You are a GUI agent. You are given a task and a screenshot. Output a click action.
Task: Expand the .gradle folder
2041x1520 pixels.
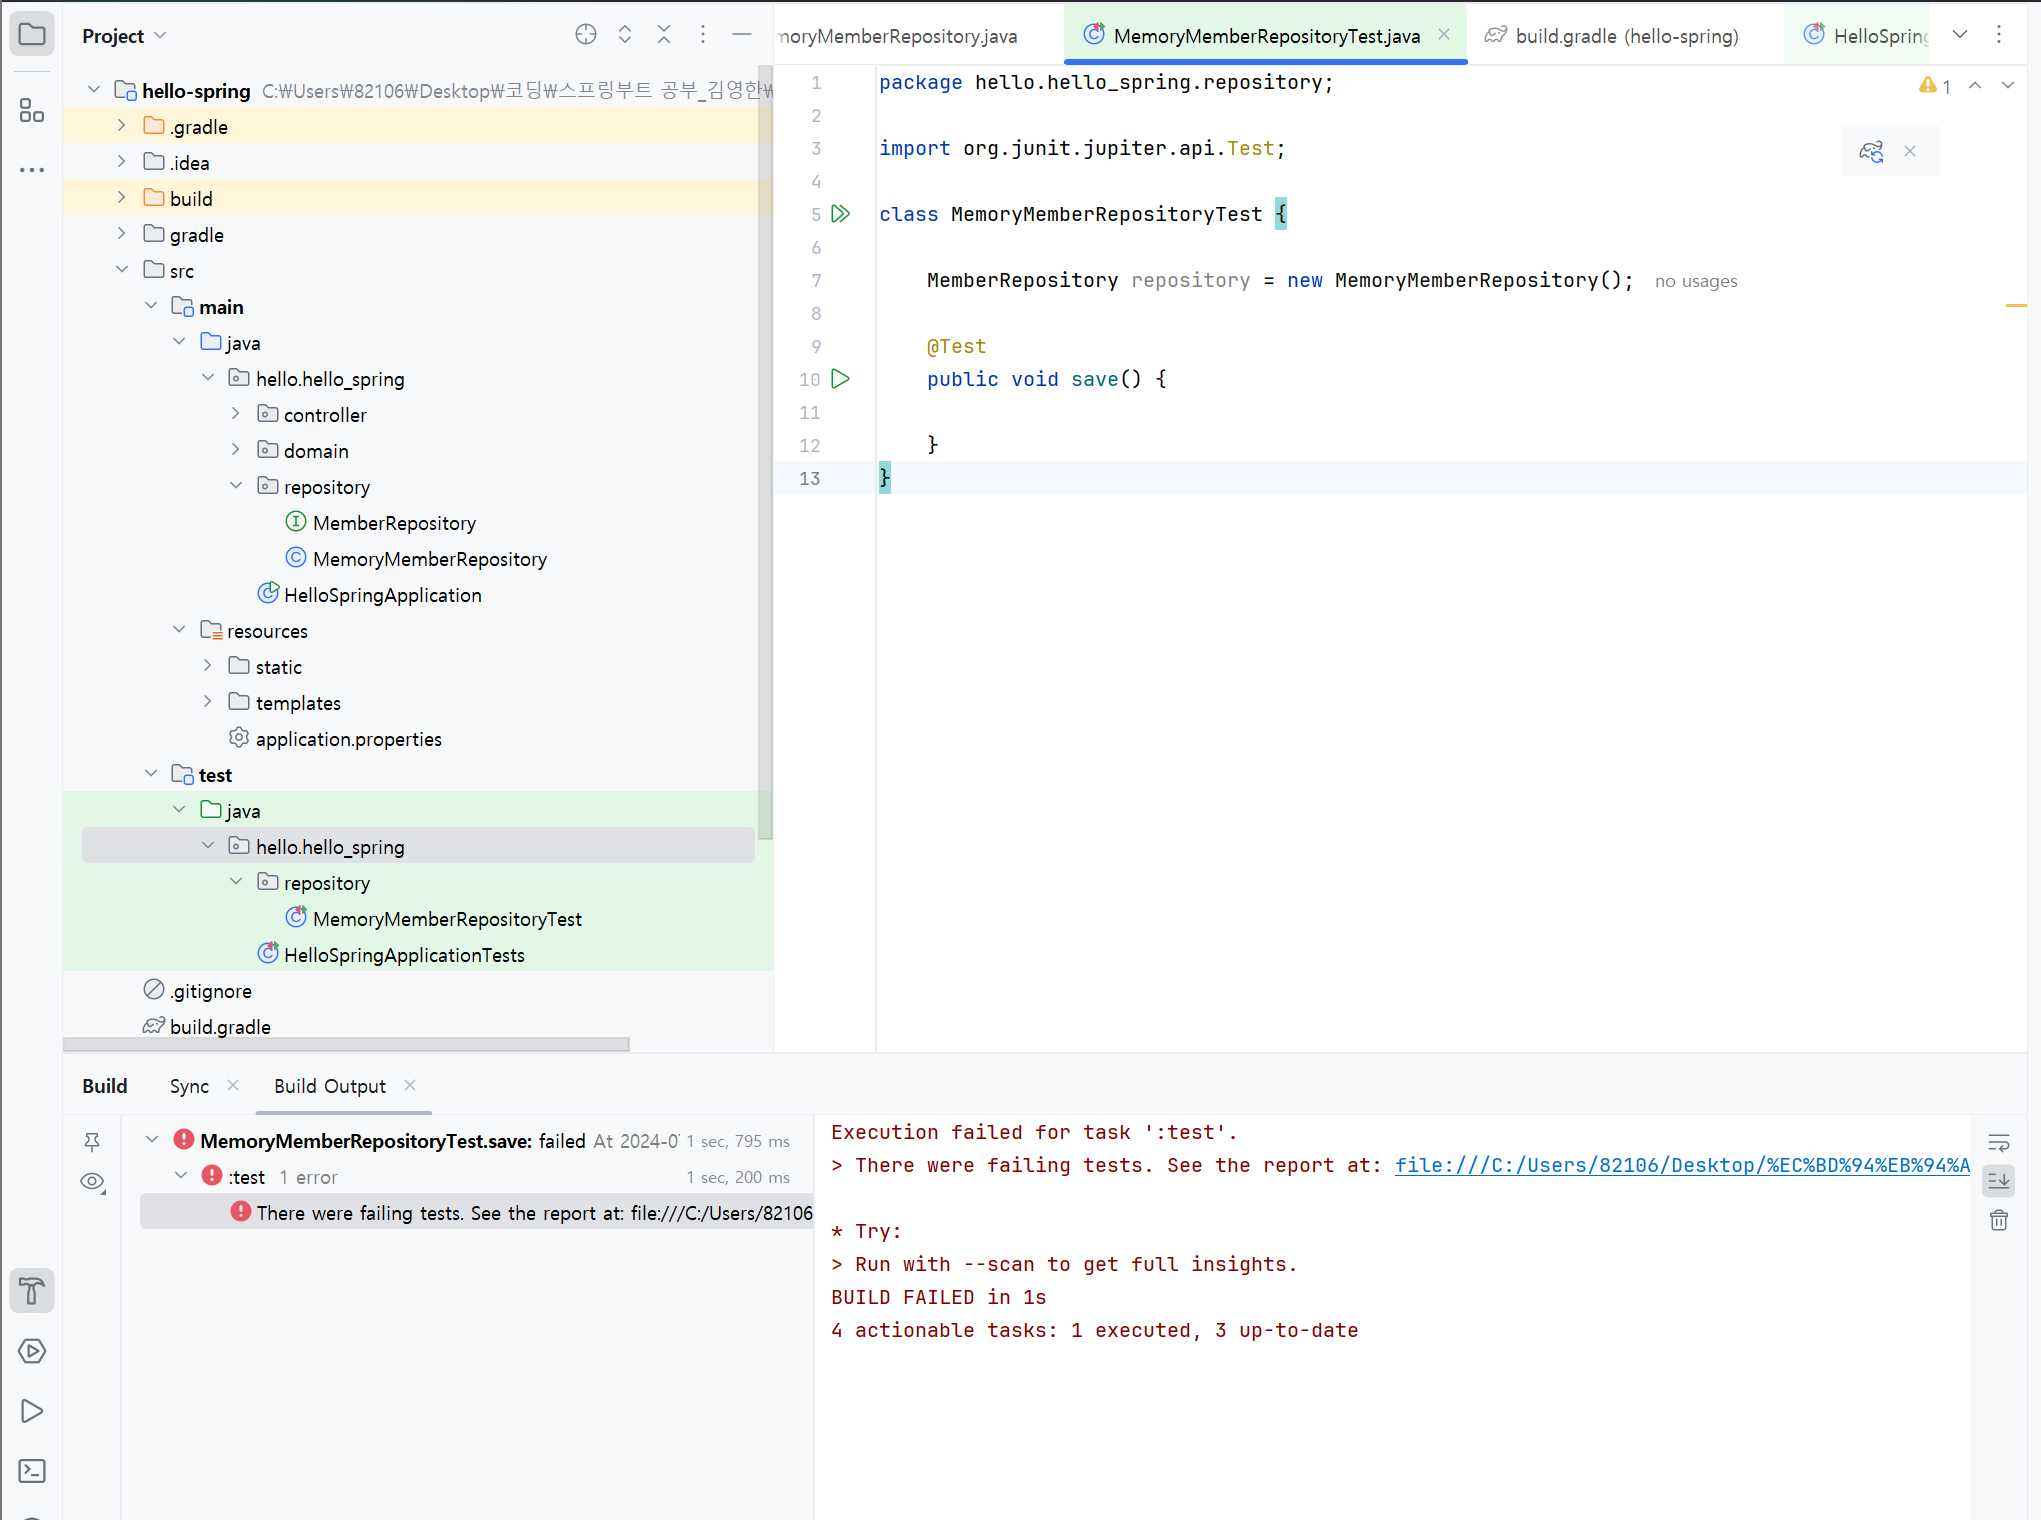[121, 126]
